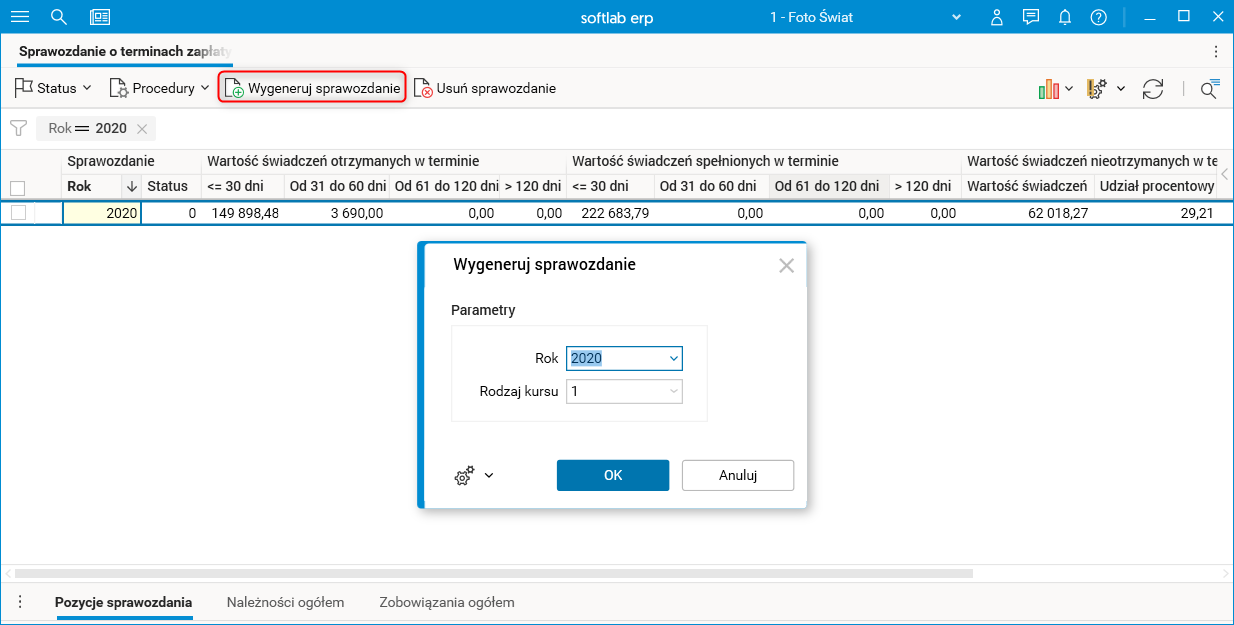
Task: Click the value 3 690,00 cell
Action: (337, 213)
